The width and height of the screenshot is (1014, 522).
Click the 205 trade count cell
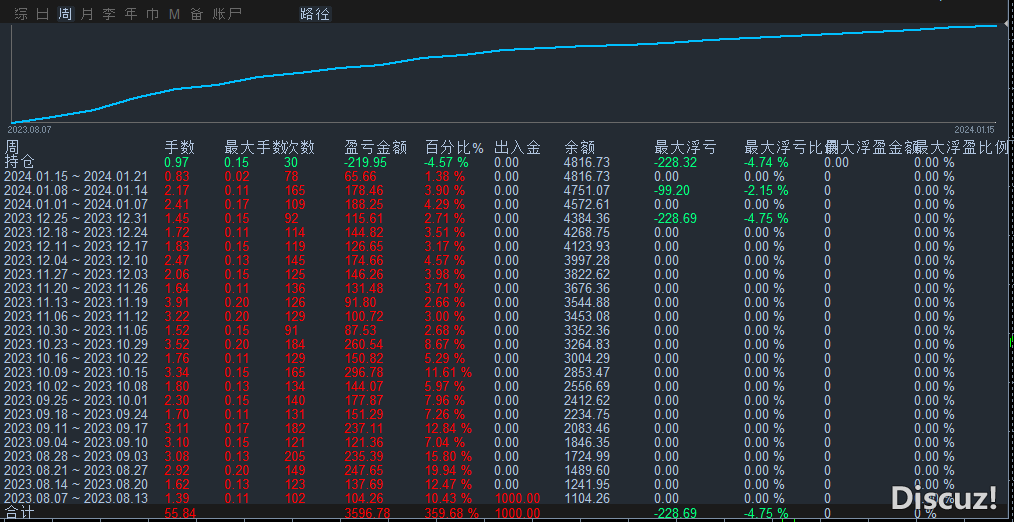coord(295,456)
